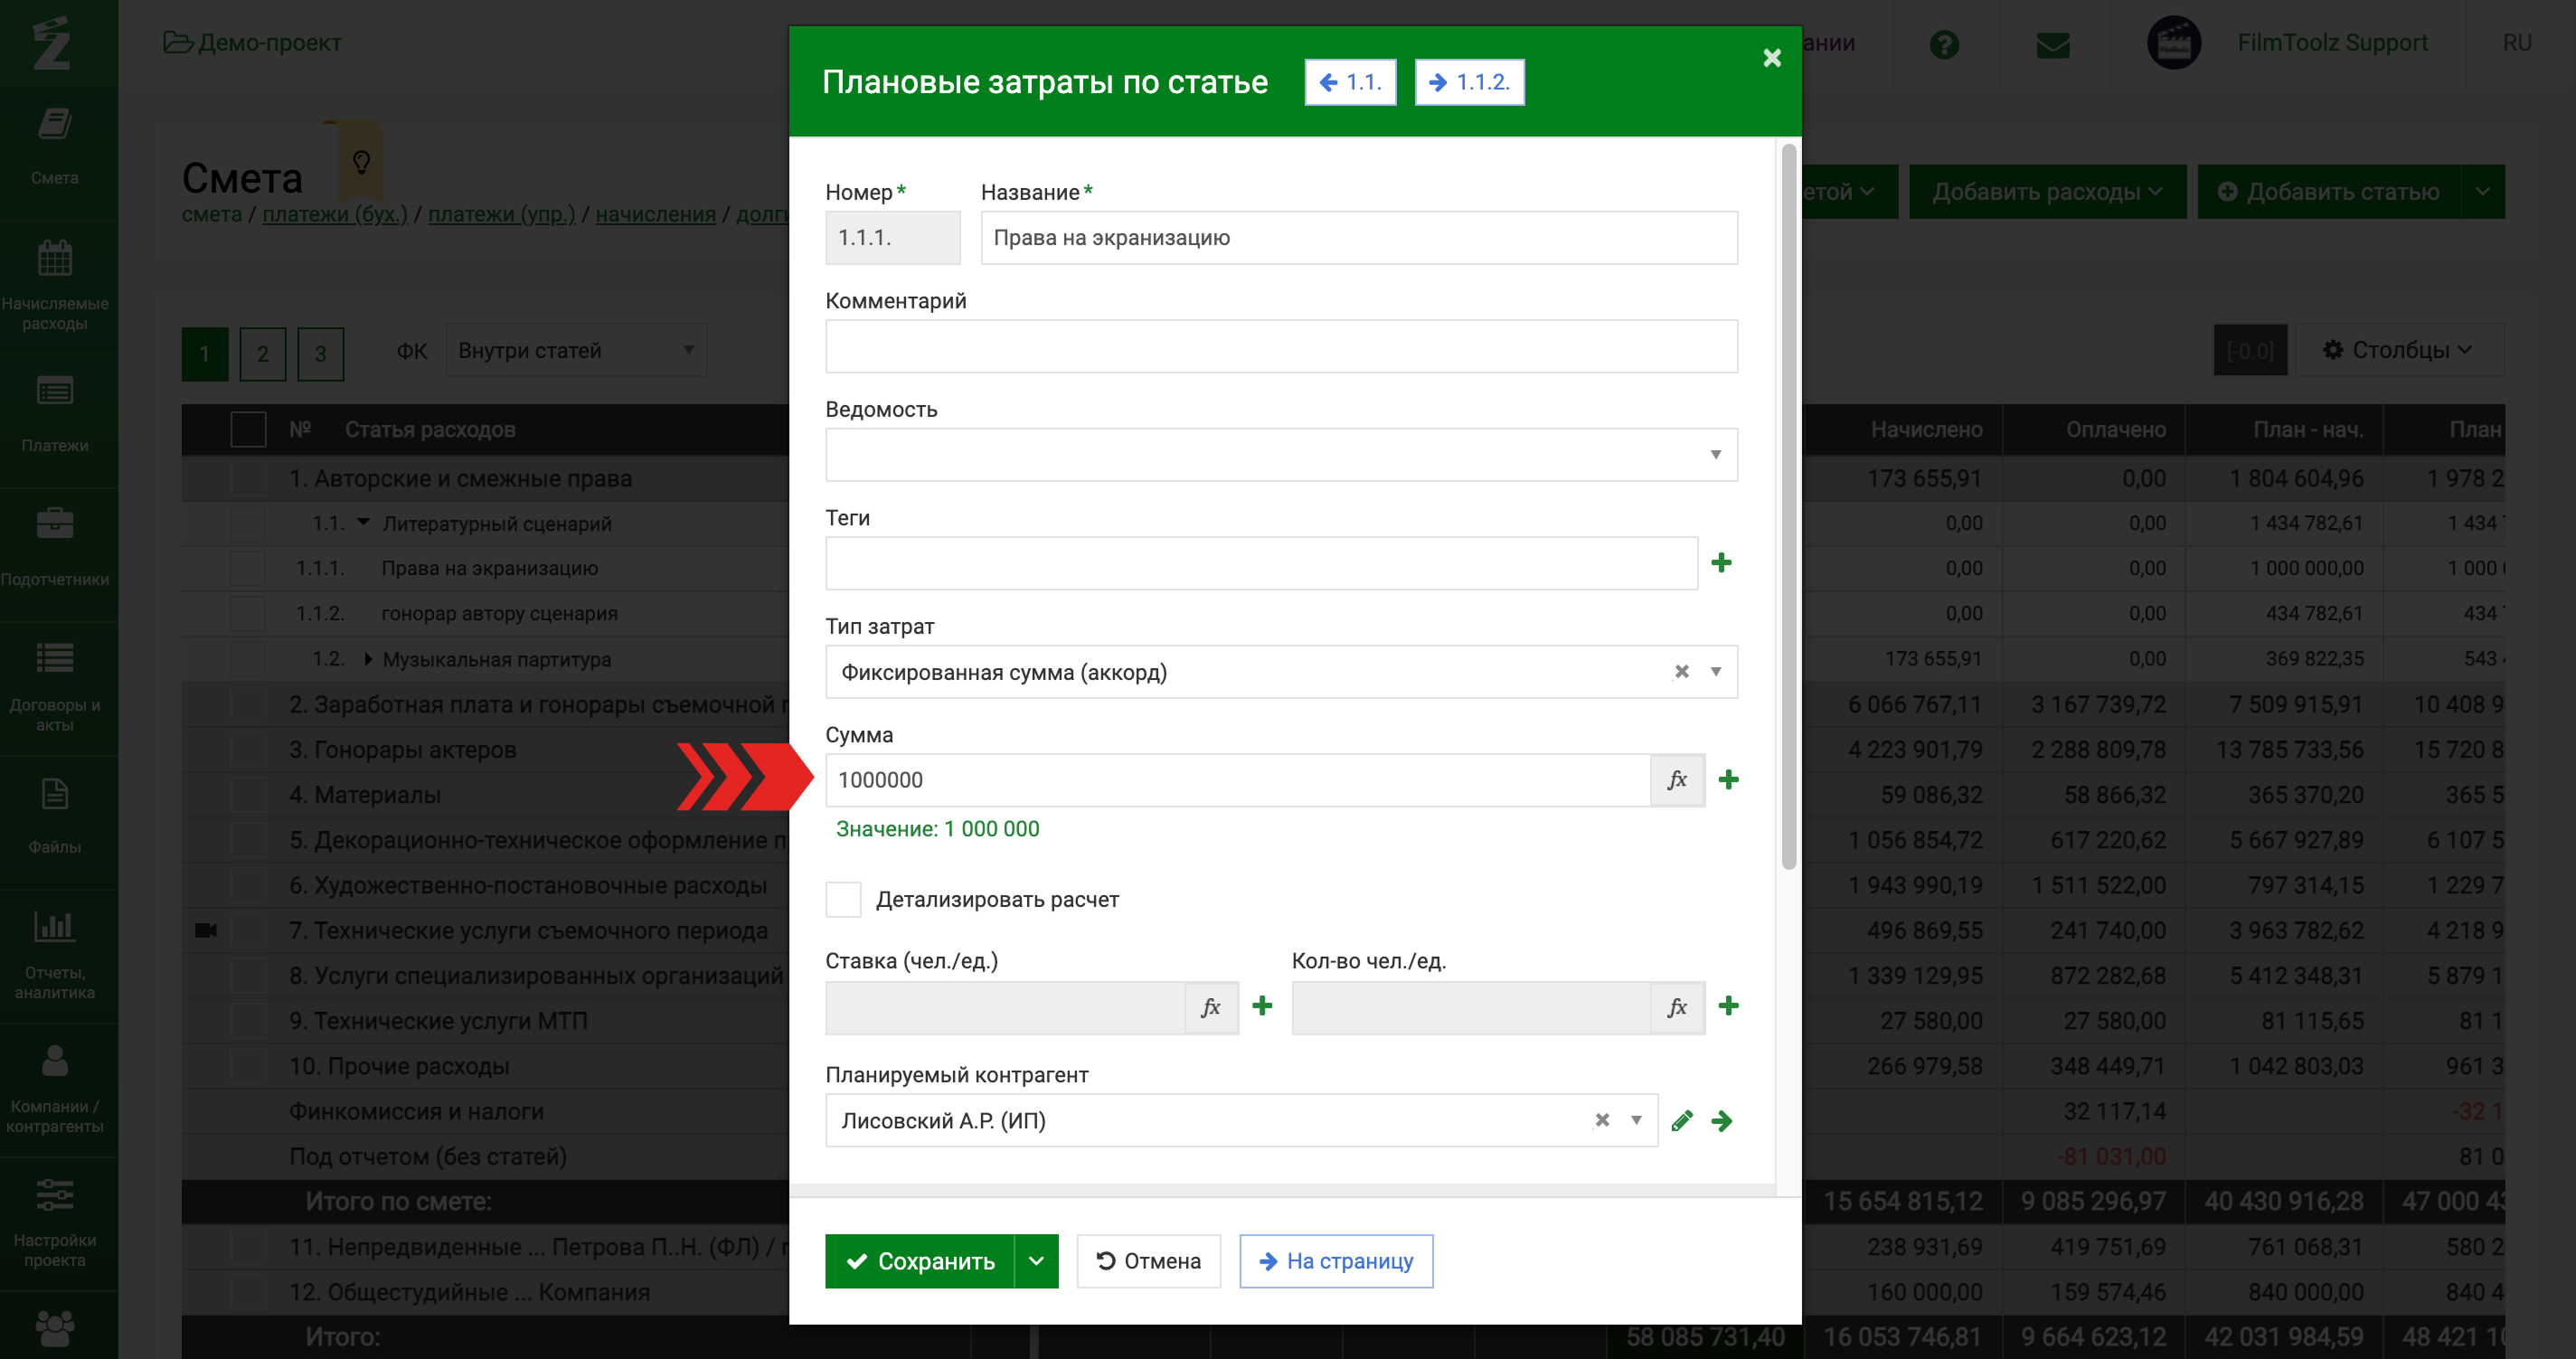
Task: Open the Смета sidebar section
Action: (55, 147)
